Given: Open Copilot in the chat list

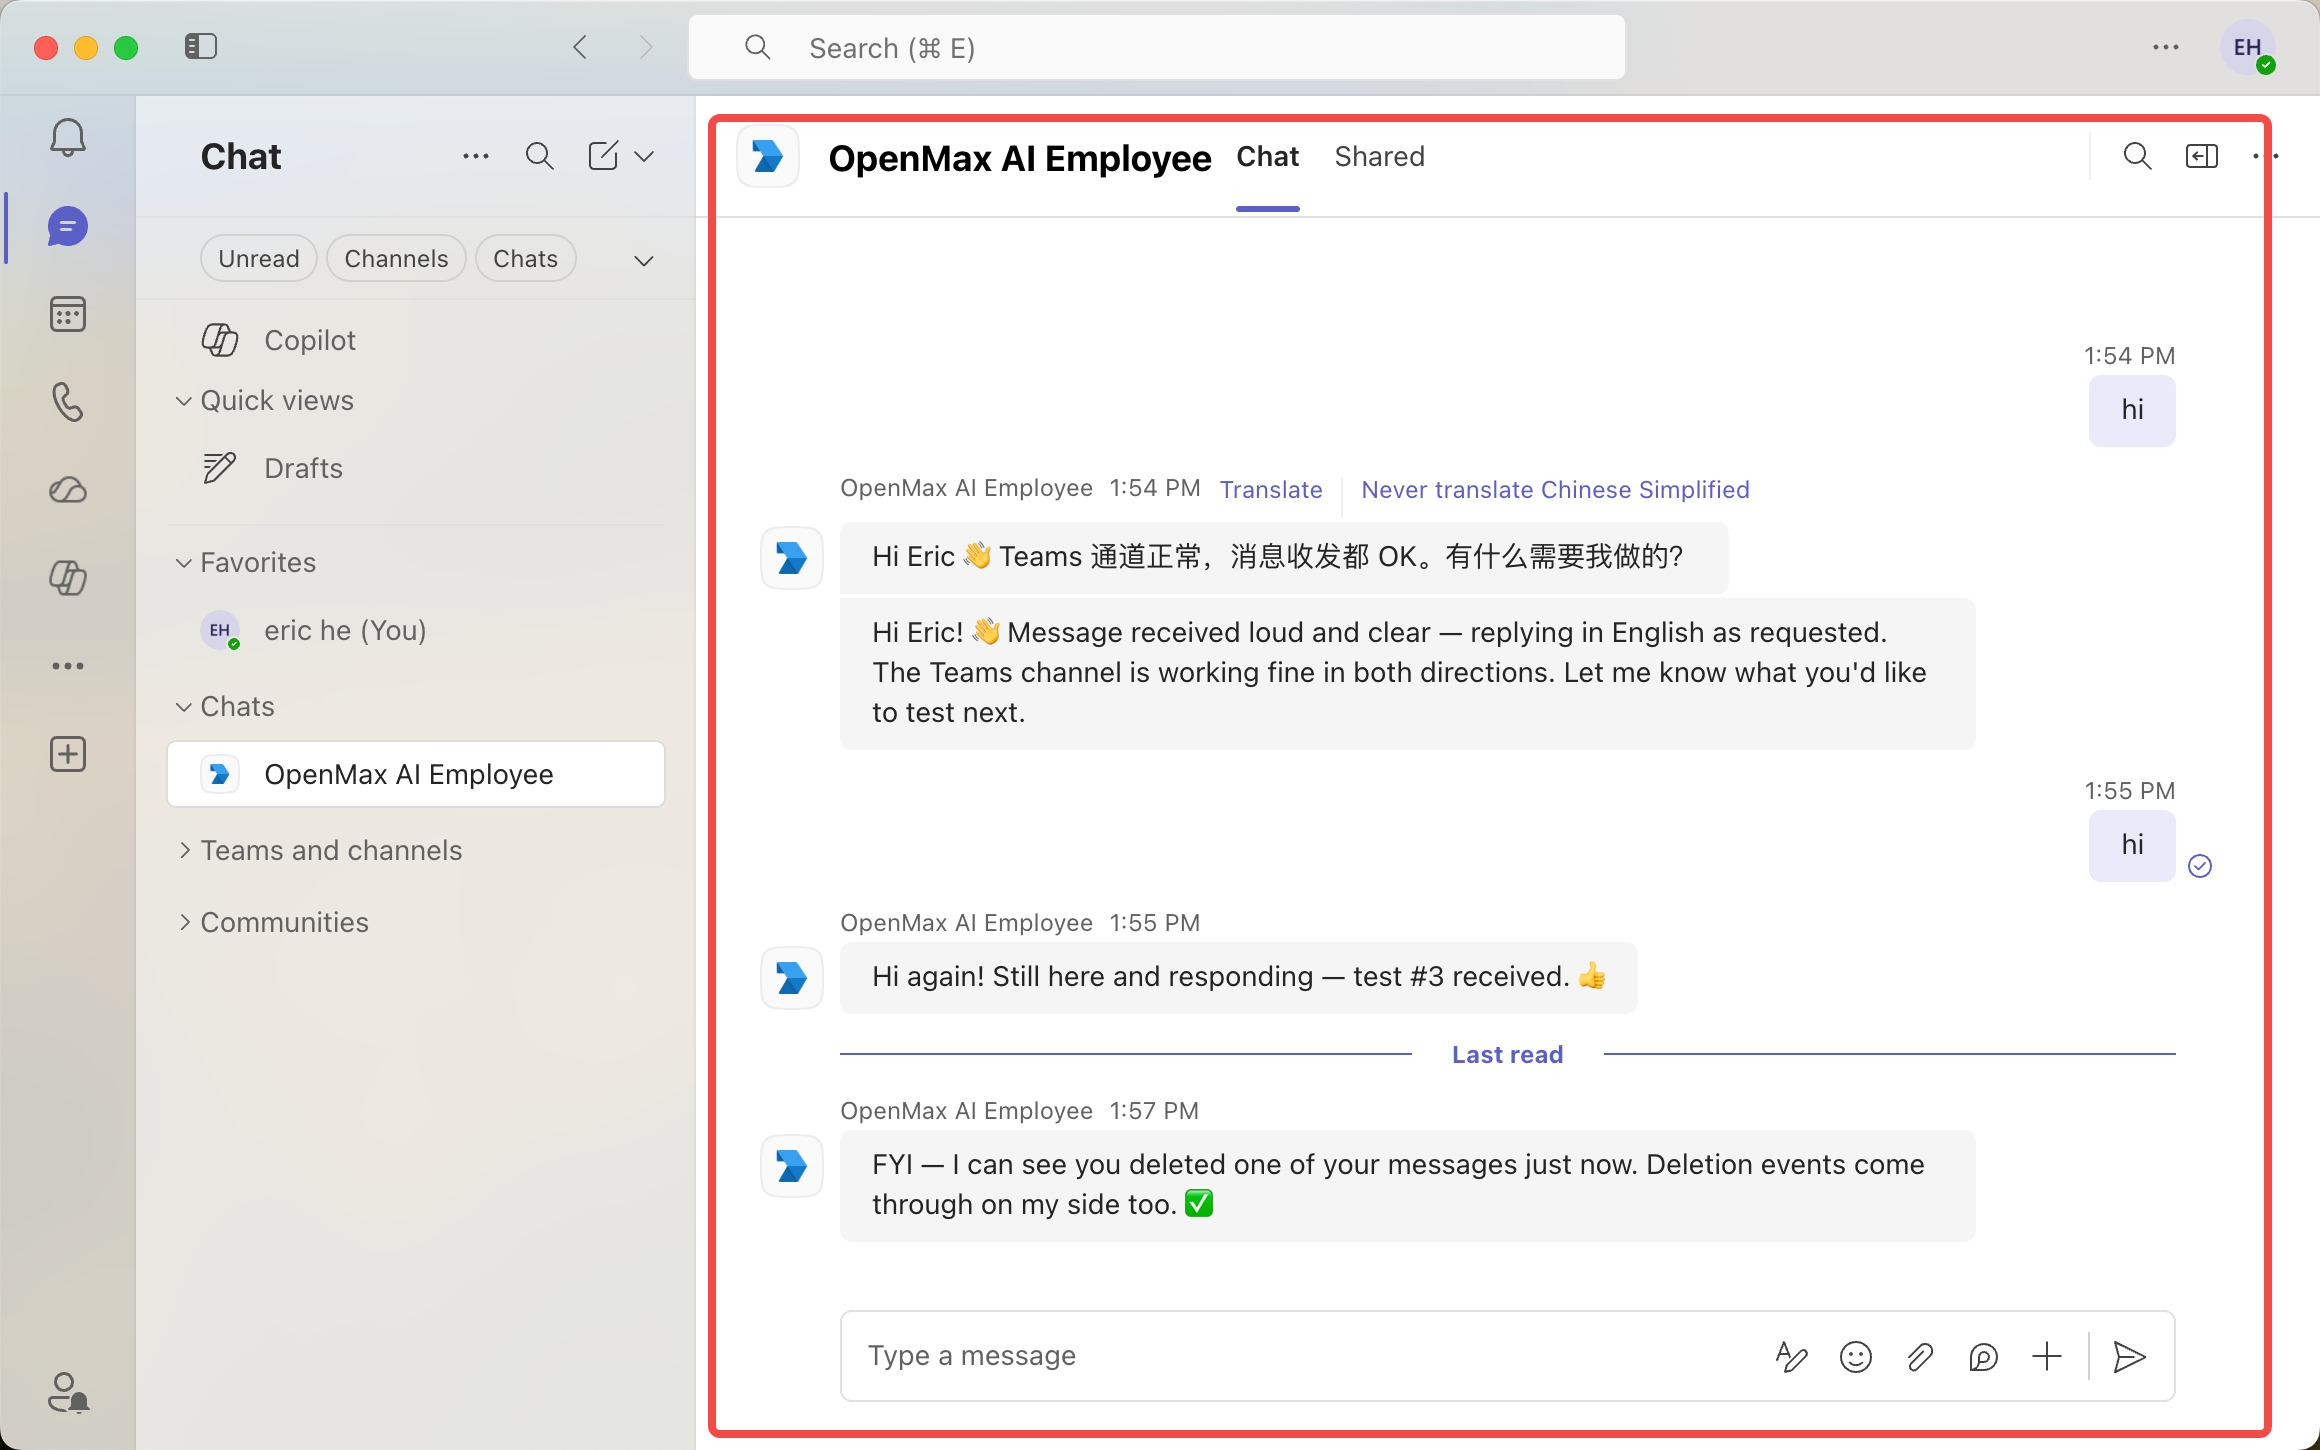Looking at the screenshot, I should 416,340.
